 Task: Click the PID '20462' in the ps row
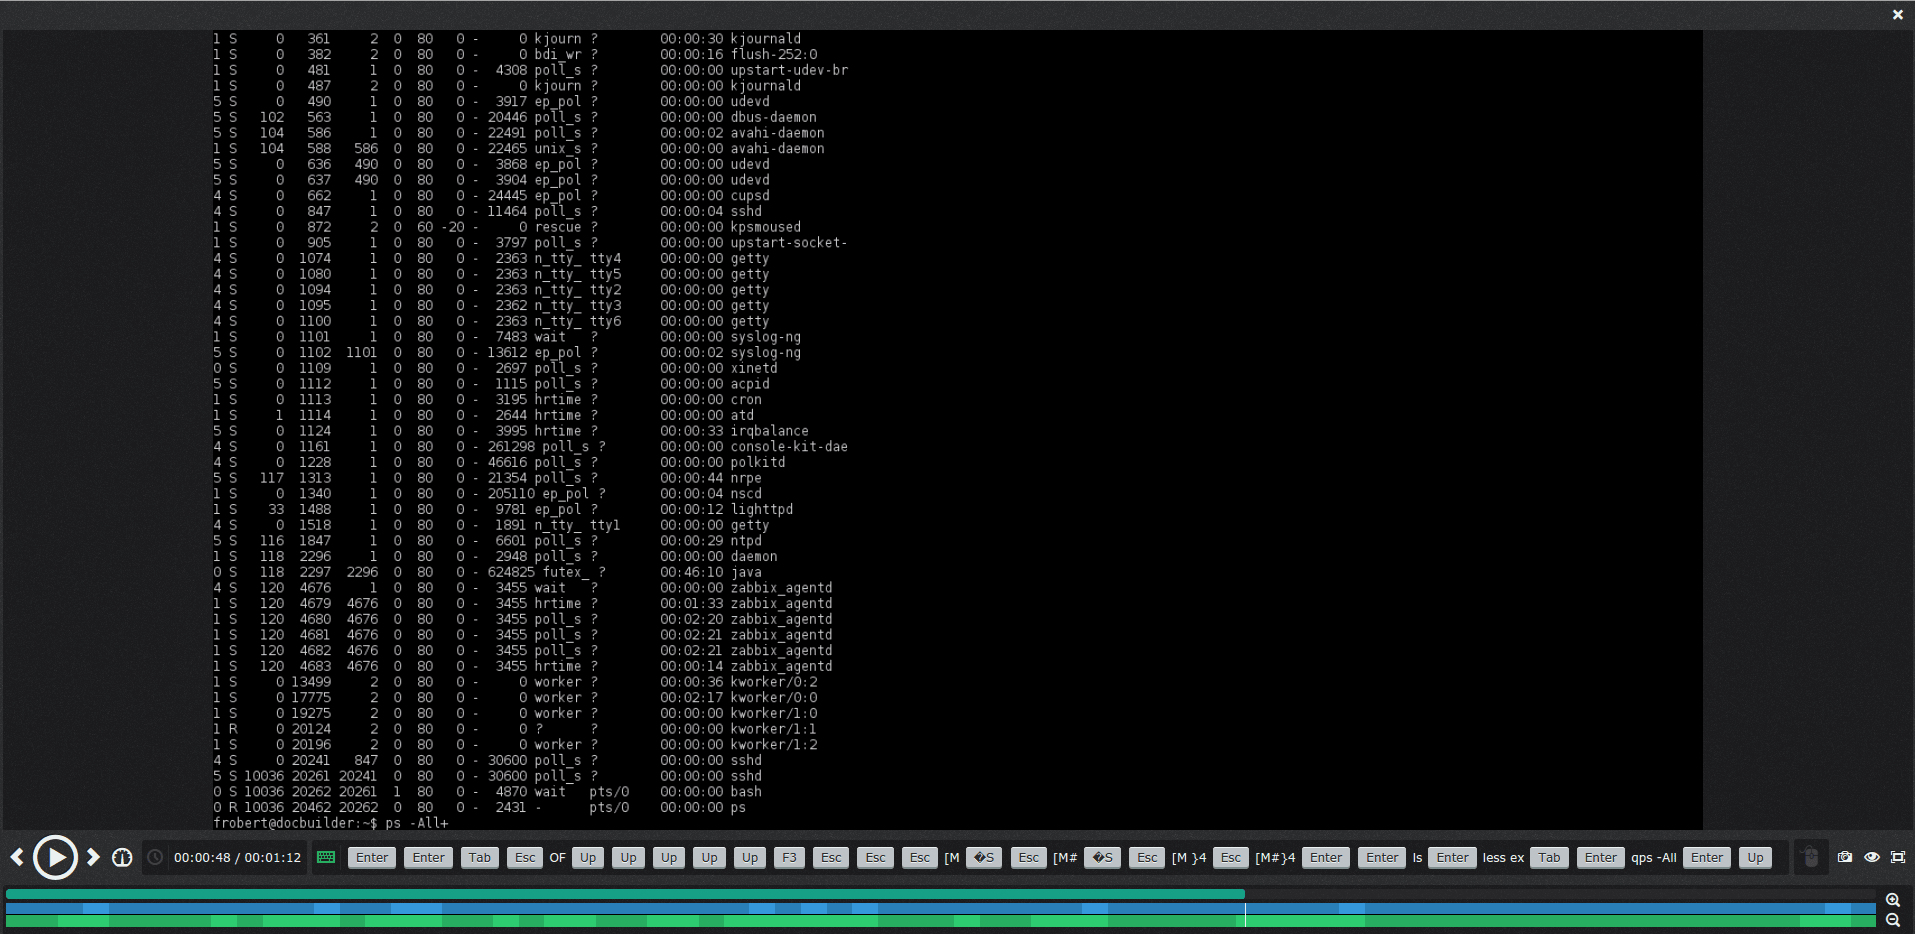point(311,807)
